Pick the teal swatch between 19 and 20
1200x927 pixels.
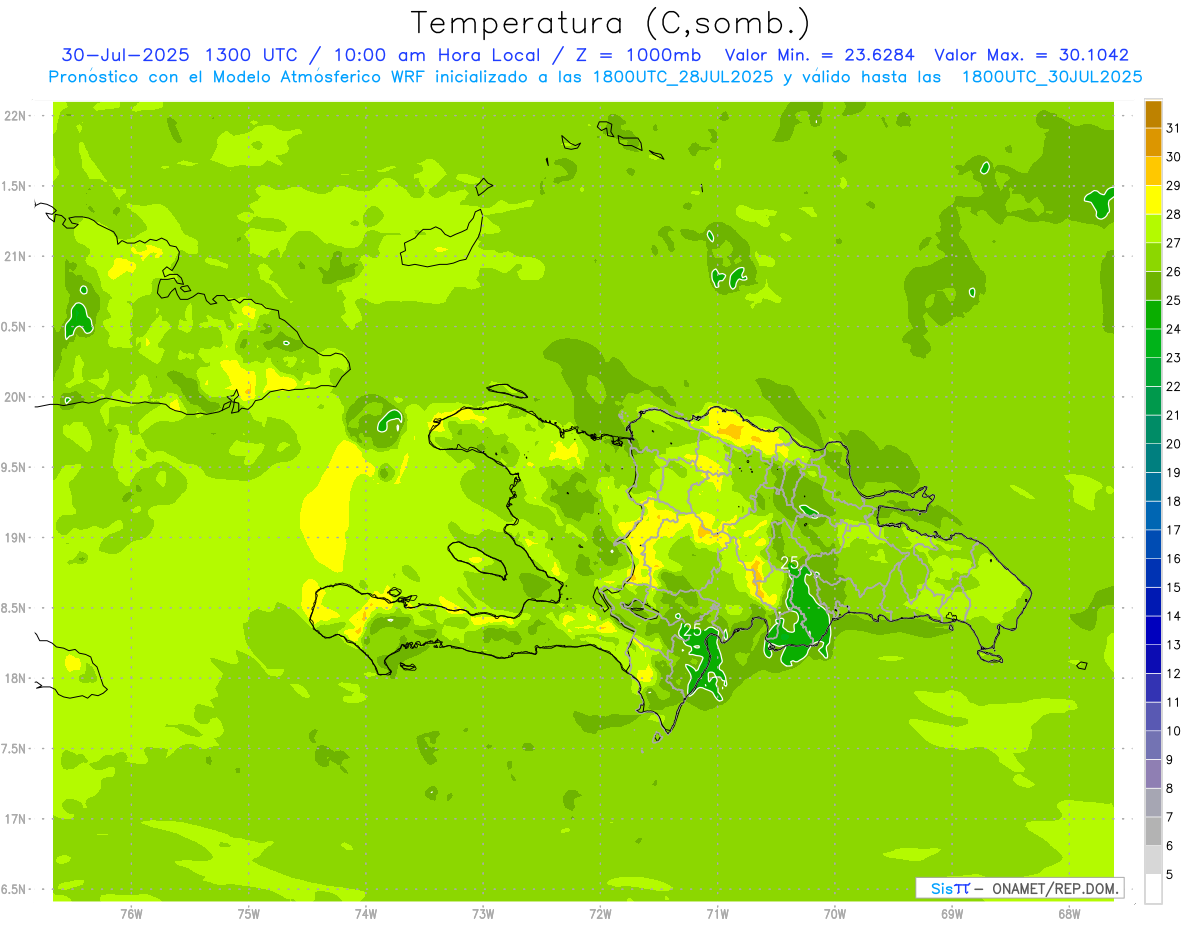pyautogui.click(x=1154, y=458)
